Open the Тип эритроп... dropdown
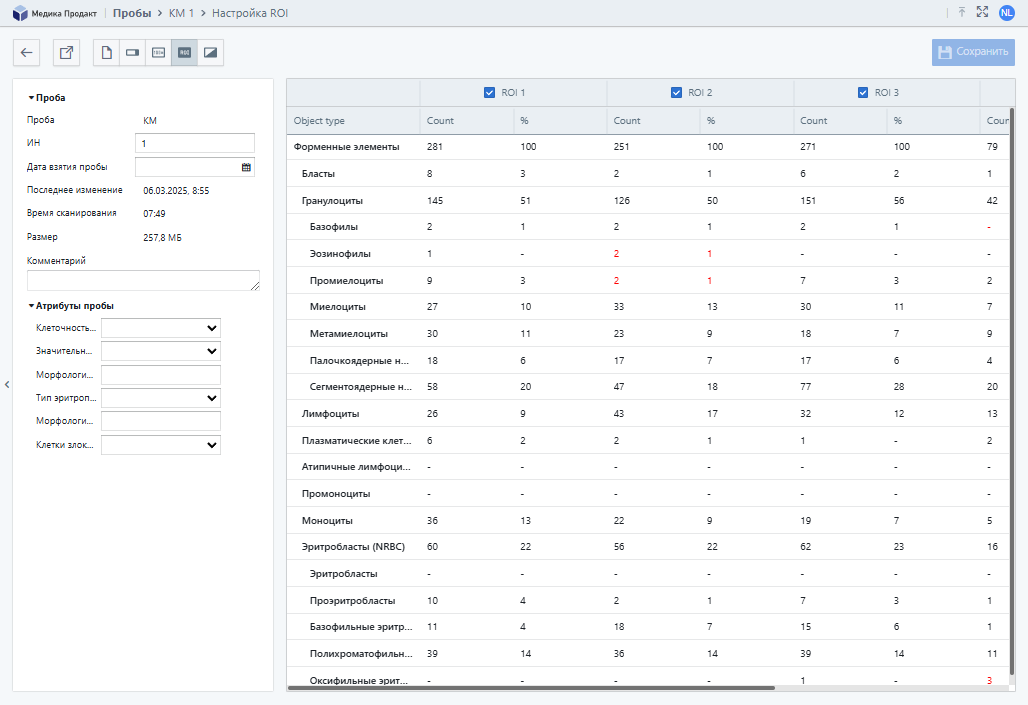Screen dimensions: 1028x705 tap(161, 398)
